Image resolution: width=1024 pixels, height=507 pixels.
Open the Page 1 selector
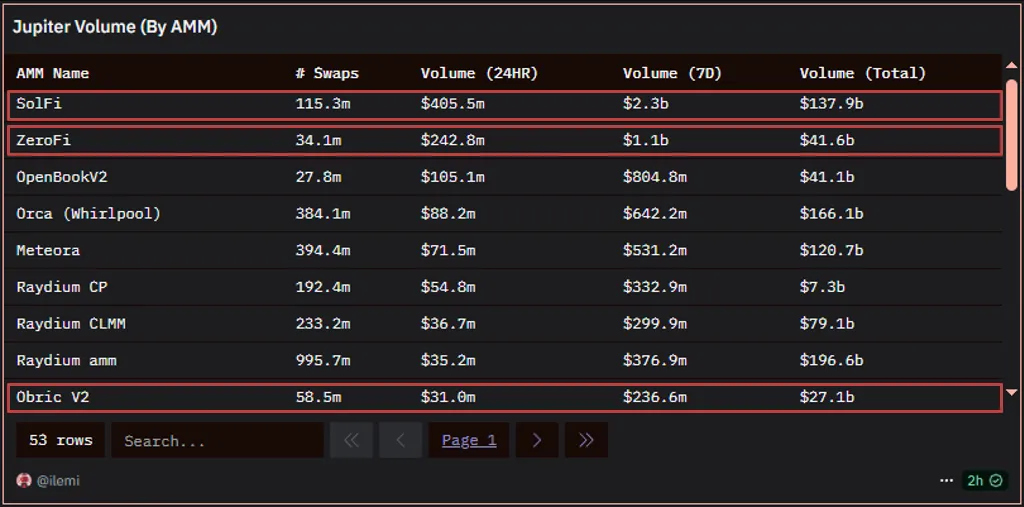469,440
